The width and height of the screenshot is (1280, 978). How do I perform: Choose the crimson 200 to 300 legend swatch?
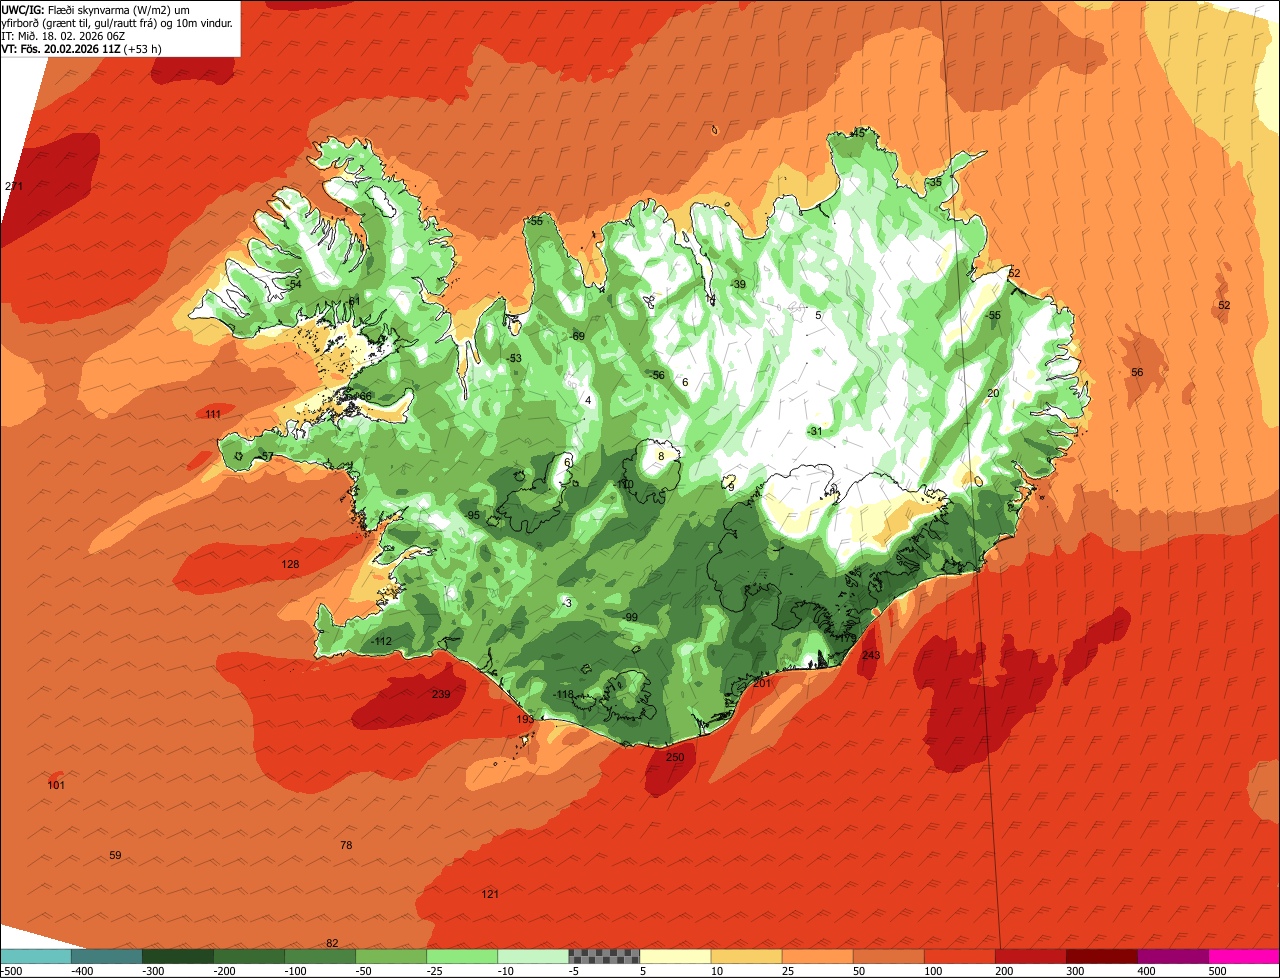[x=1030, y=956]
